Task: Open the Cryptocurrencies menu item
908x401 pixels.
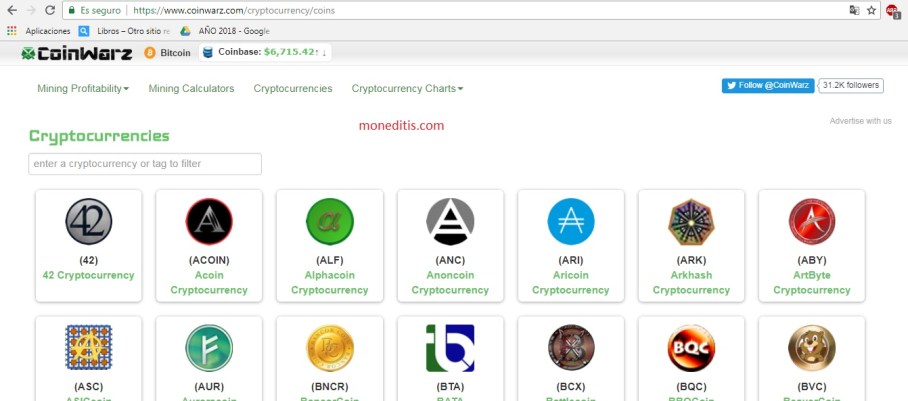Action: click(293, 89)
